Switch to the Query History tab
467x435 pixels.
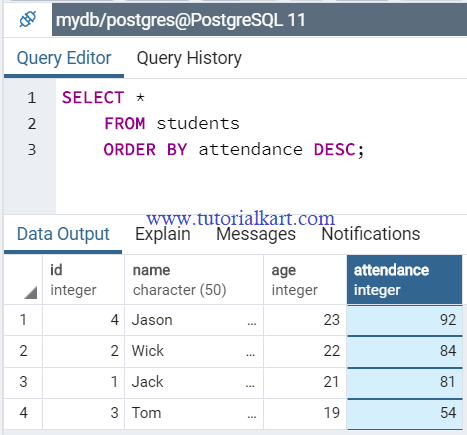pos(189,59)
